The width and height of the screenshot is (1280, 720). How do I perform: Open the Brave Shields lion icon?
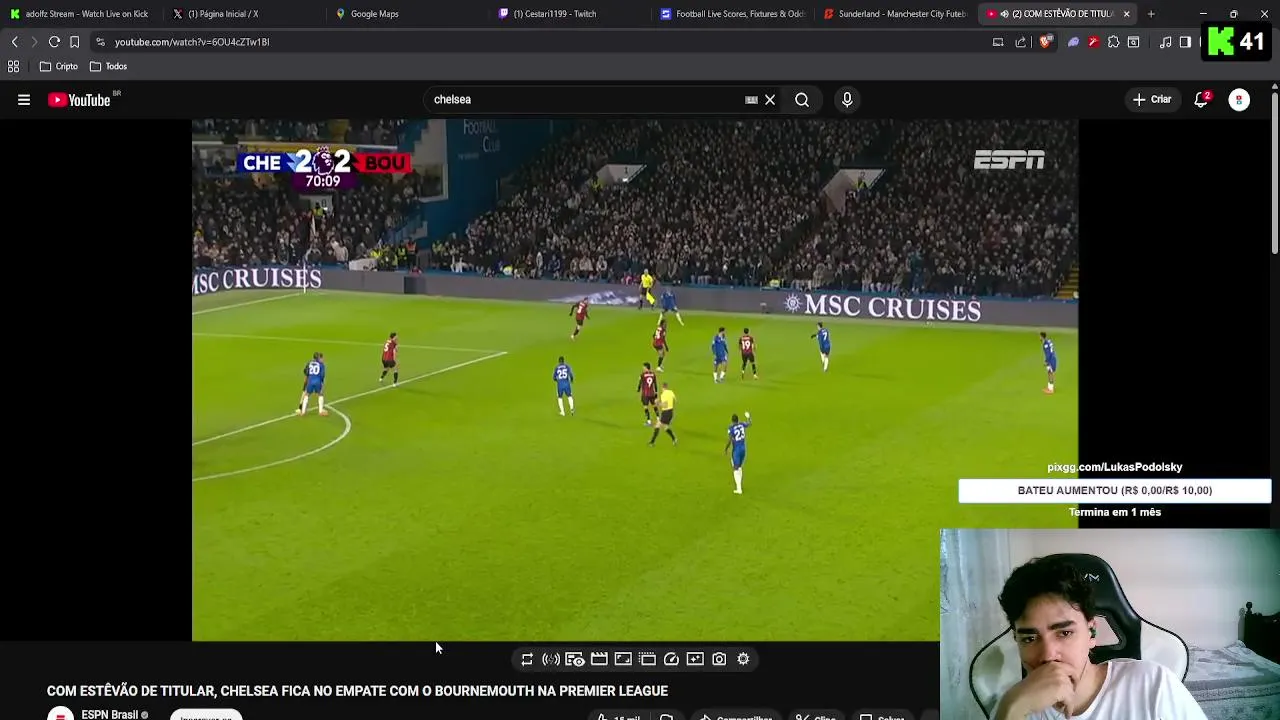(x=1045, y=42)
